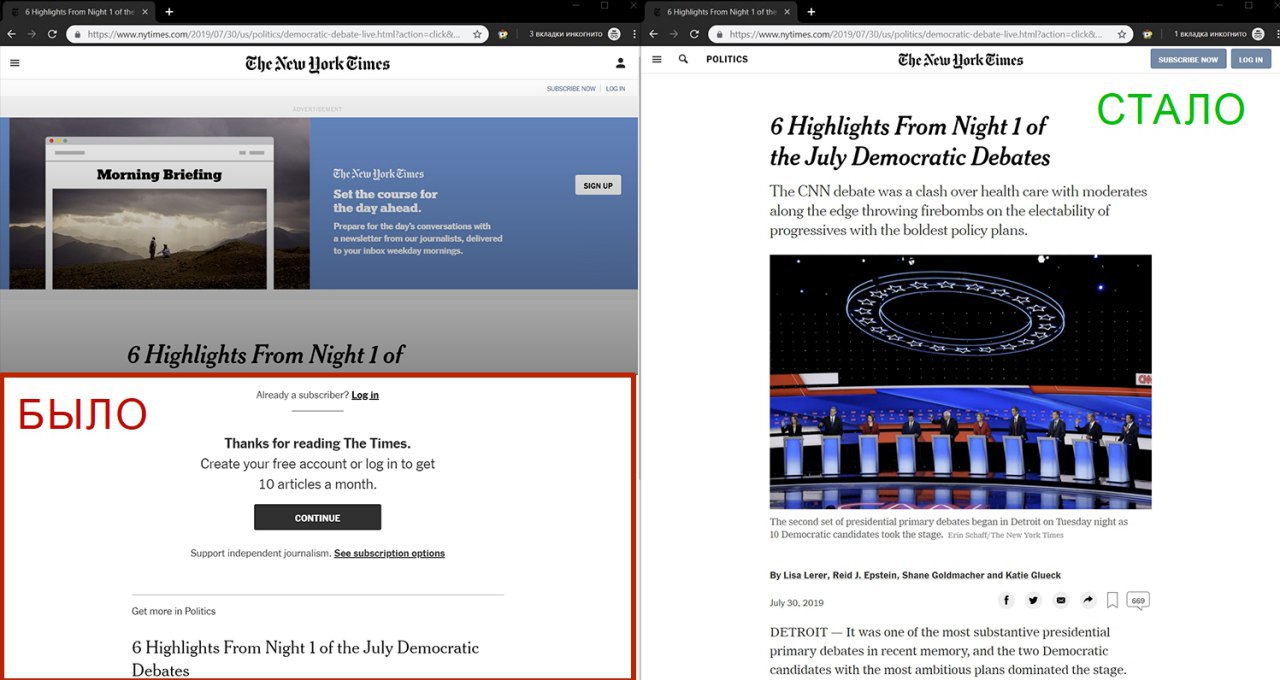
Task: Focus the address bar in the right window
Action: point(919,34)
